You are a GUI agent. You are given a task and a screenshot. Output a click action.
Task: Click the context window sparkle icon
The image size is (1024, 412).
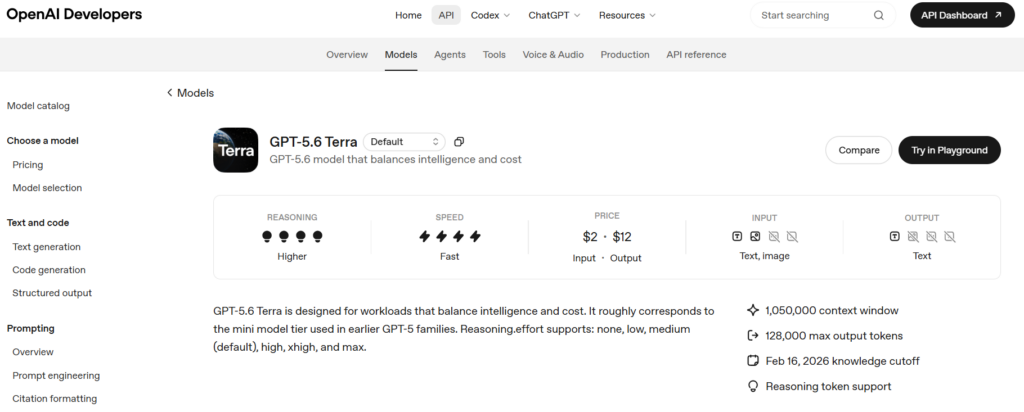tap(753, 310)
